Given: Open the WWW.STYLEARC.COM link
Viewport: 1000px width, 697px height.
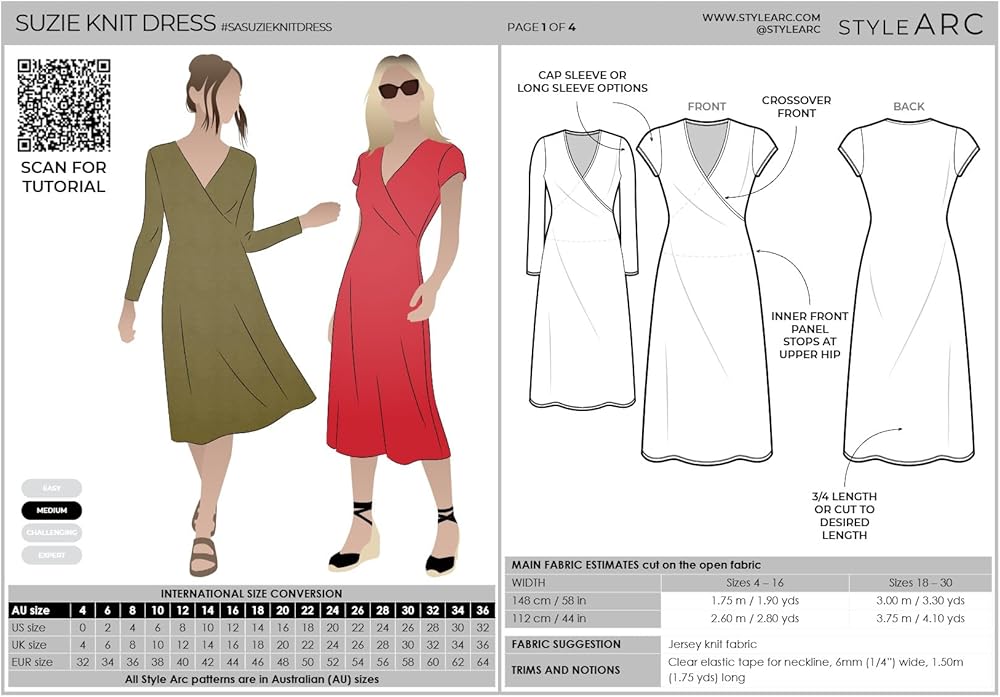Looking at the screenshot, I should [761, 17].
